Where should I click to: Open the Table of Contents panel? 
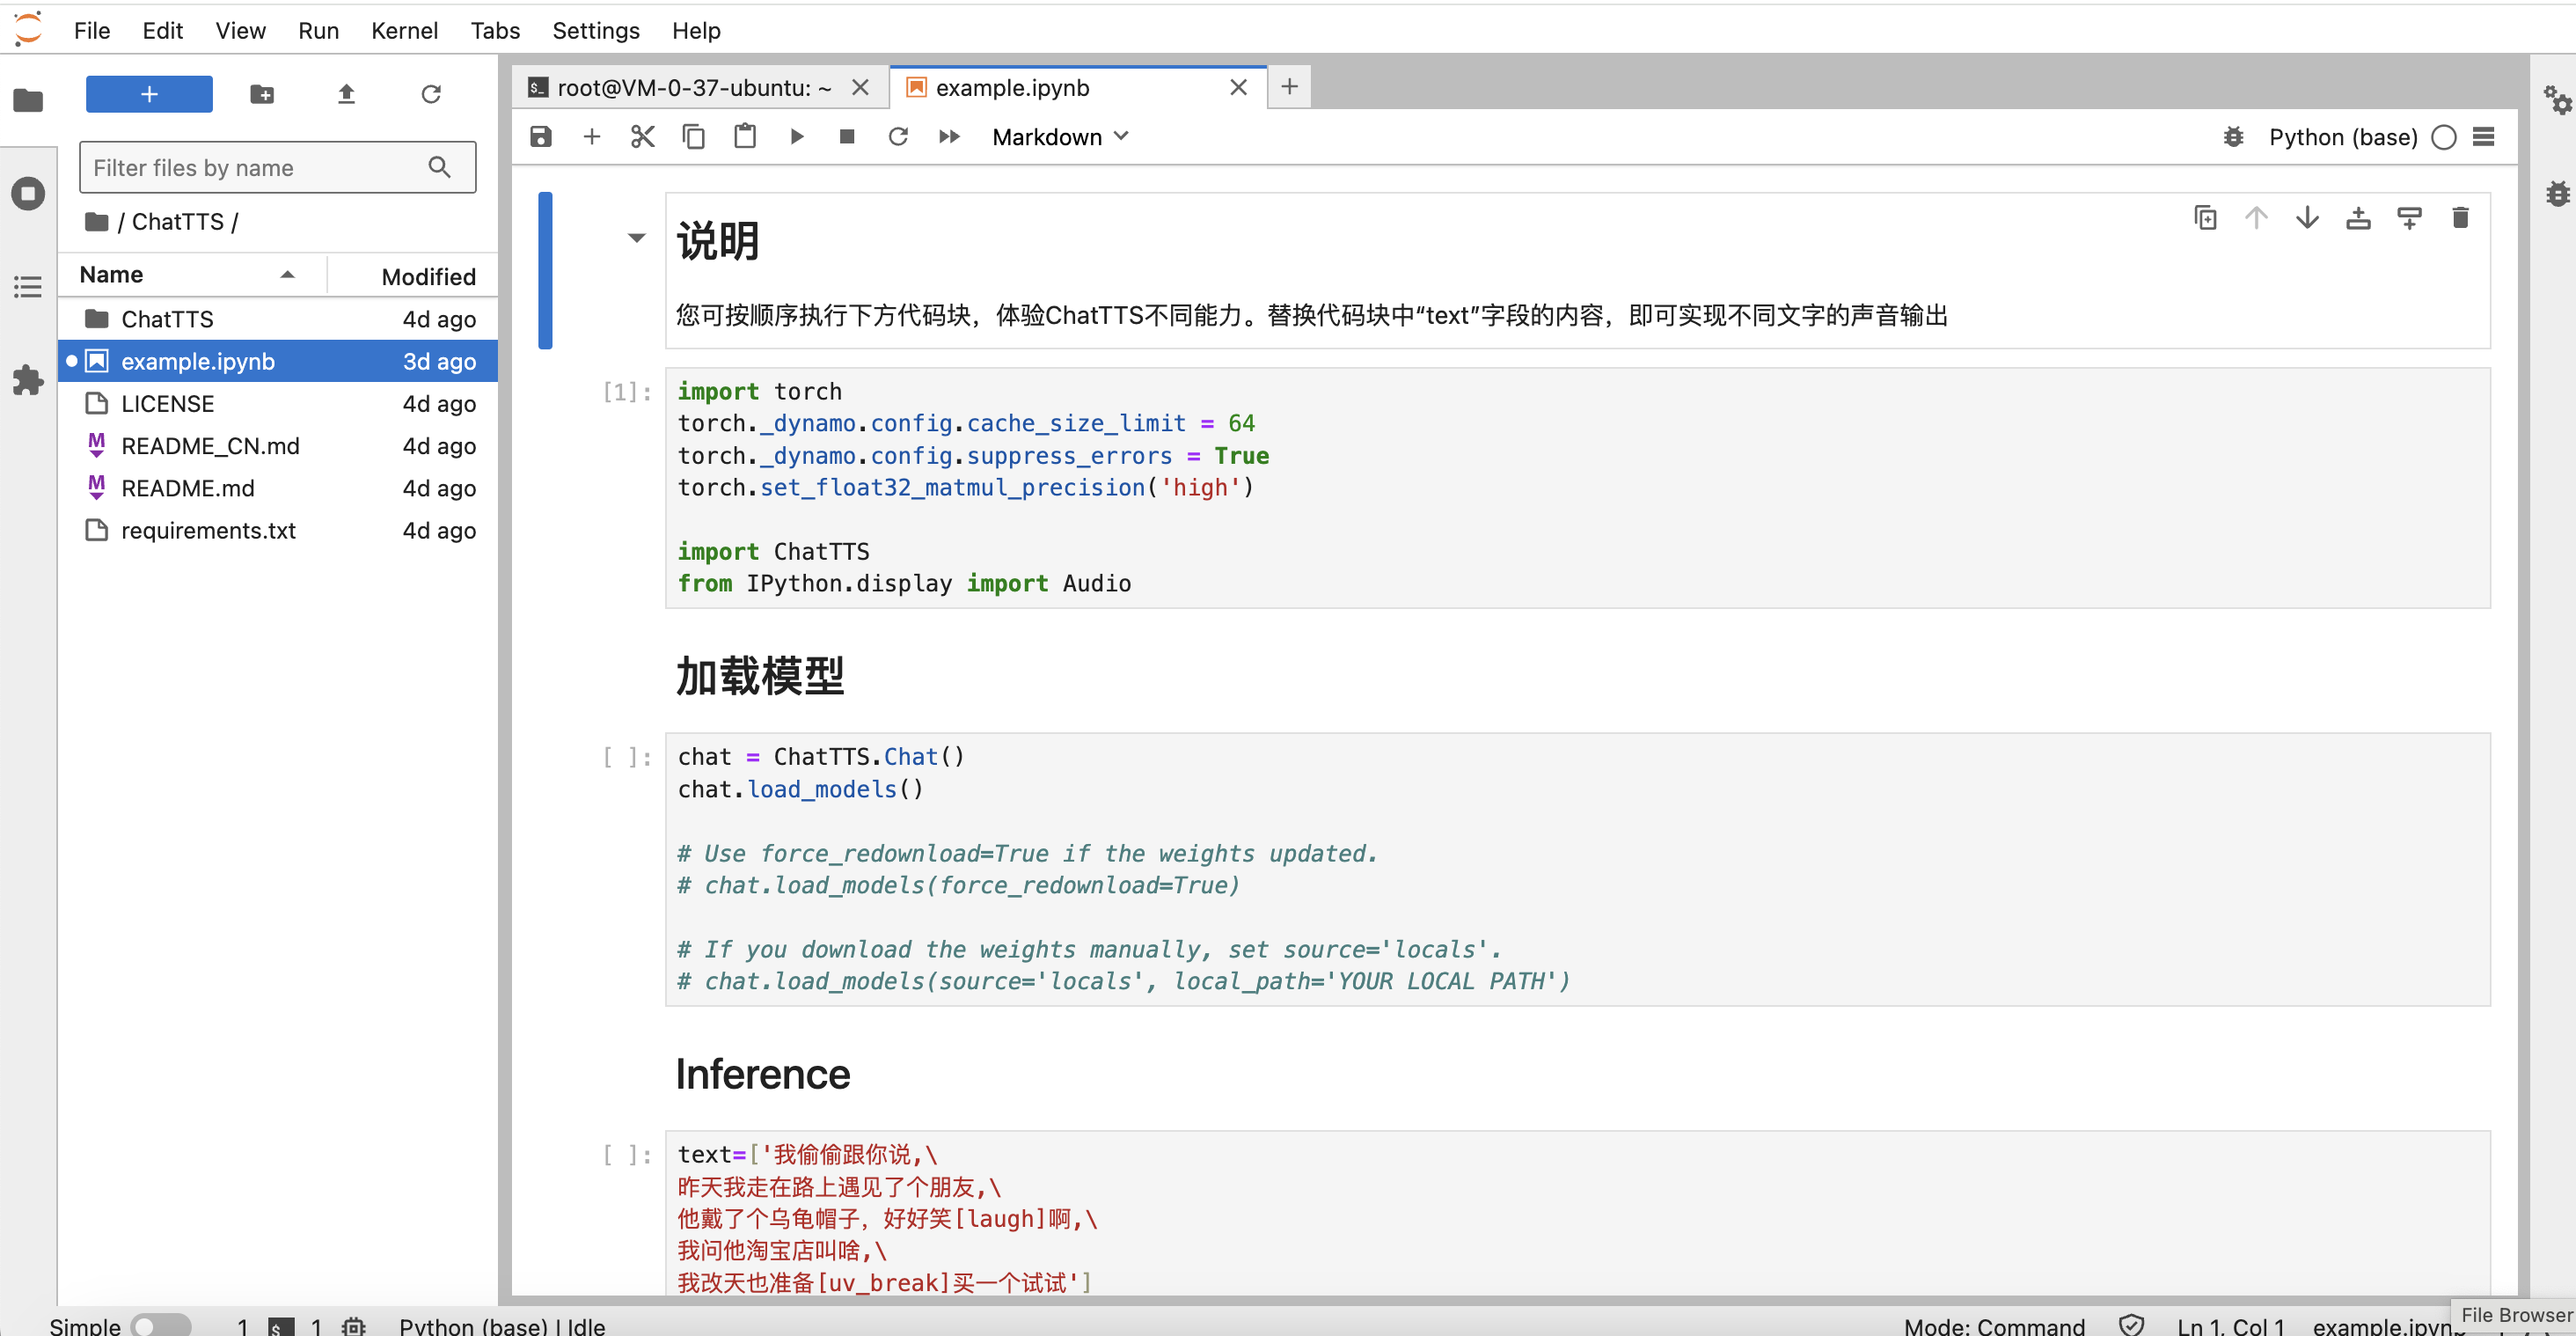[x=28, y=287]
